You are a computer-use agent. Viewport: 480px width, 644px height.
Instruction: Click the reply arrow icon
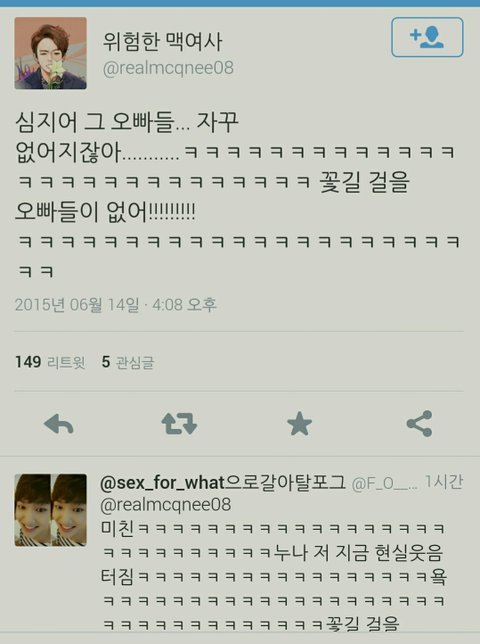pyautogui.click(x=59, y=423)
